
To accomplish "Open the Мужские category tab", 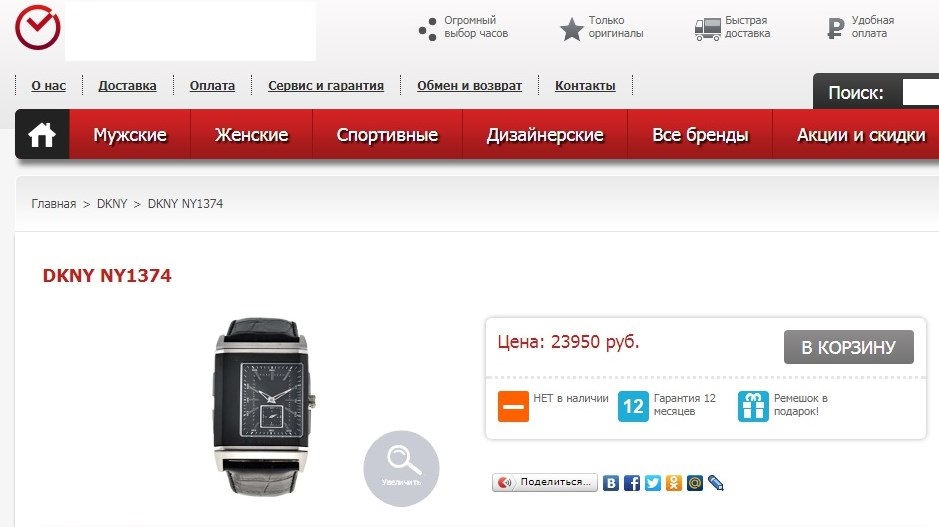I will click(130, 135).
